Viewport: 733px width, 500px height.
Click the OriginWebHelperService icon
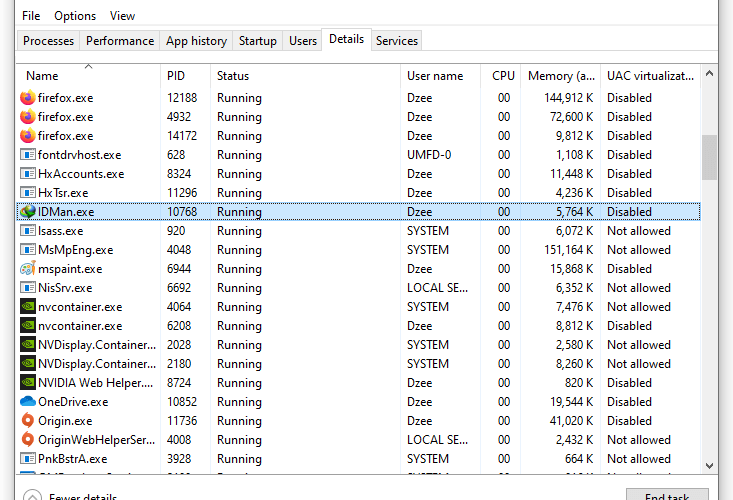click(x=28, y=440)
